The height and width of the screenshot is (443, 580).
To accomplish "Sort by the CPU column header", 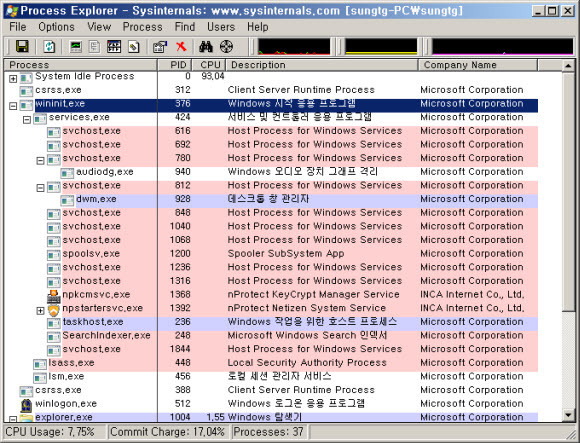I will tap(209, 65).
